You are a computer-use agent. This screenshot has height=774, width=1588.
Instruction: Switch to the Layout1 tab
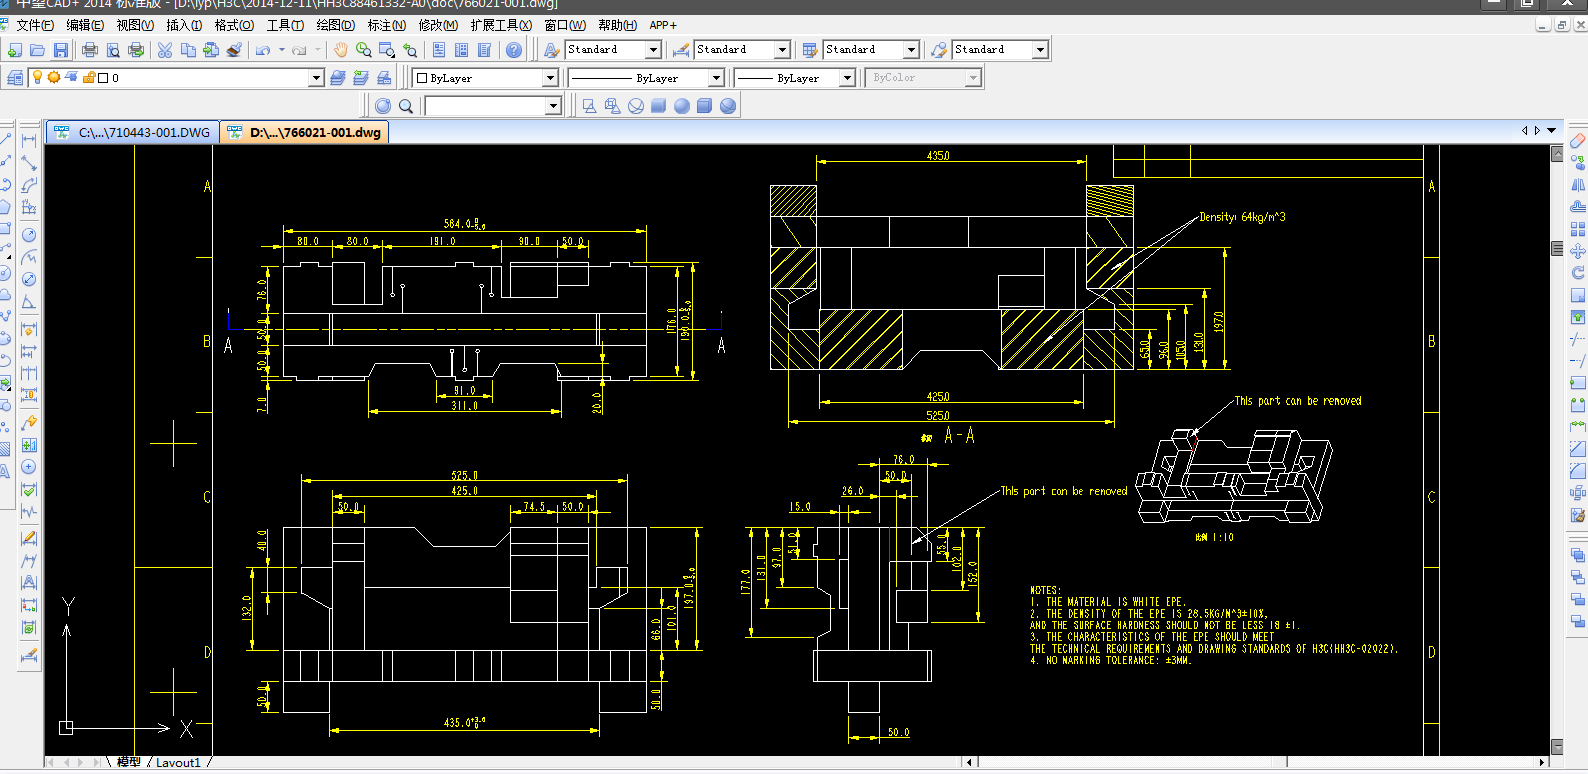[178, 763]
